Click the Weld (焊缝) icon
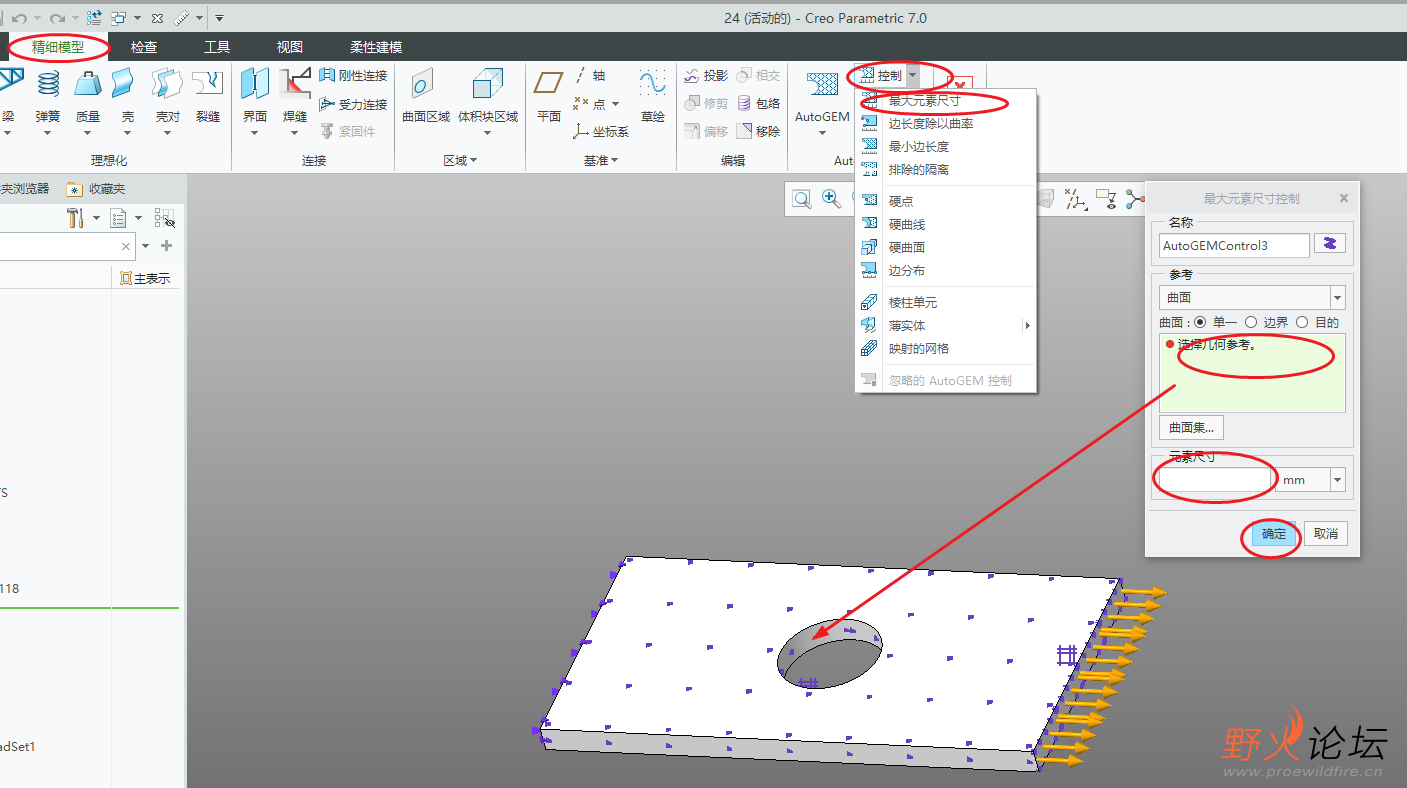This screenshot has height=788, width=1407. (295, 84)
